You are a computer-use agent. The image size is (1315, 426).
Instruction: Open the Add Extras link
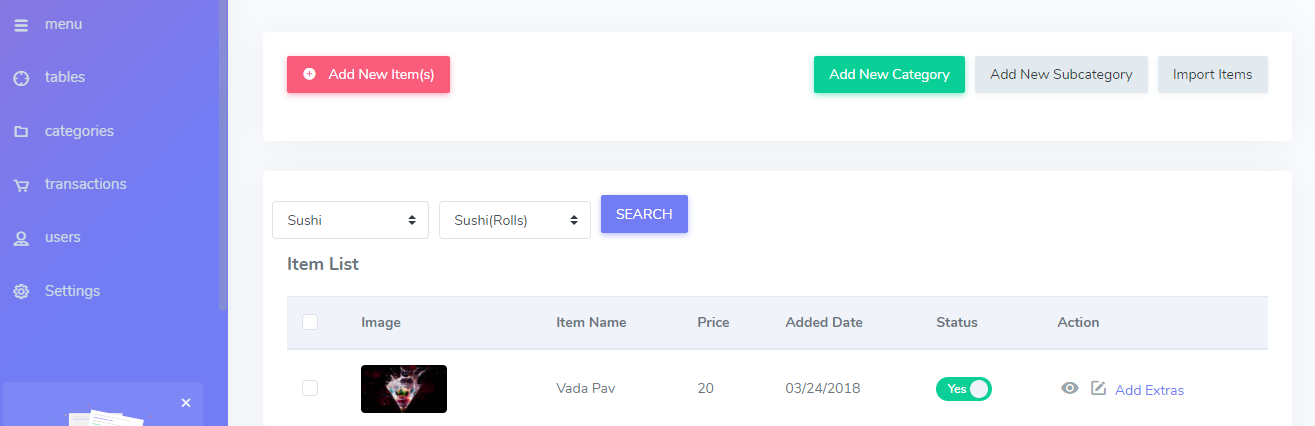click(x=1149, y=390)
